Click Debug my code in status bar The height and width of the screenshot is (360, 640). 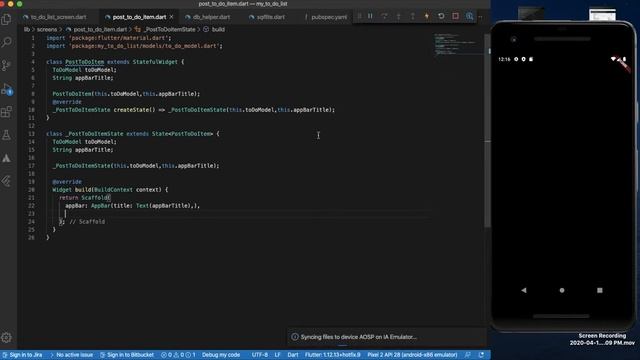coord(221,355)
